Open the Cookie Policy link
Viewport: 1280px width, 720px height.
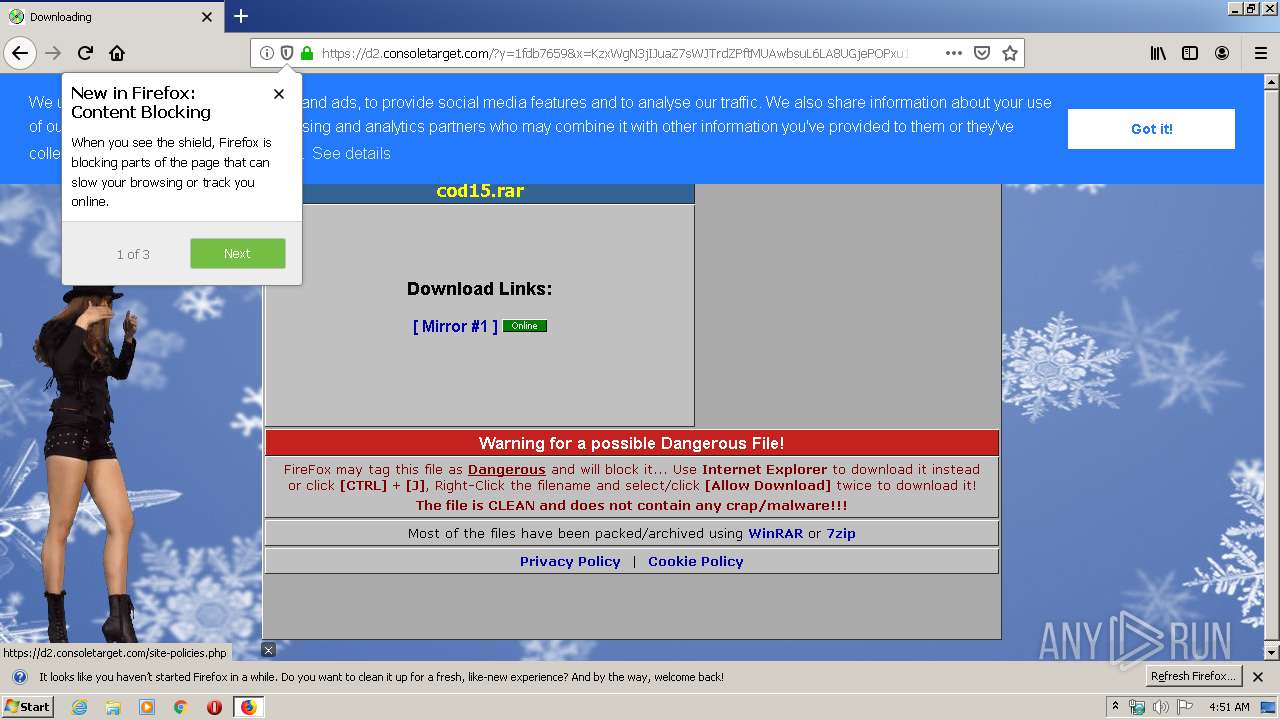(696, 561)
